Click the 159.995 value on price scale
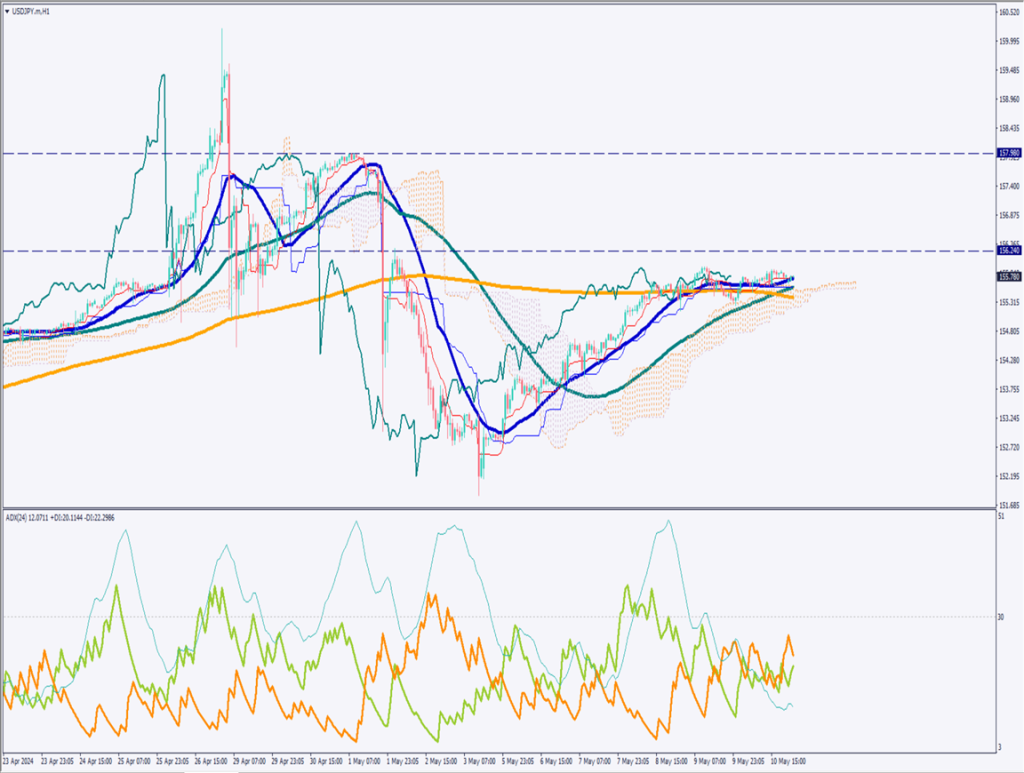Screen dimensions: 1024x773 point(1008,42)
